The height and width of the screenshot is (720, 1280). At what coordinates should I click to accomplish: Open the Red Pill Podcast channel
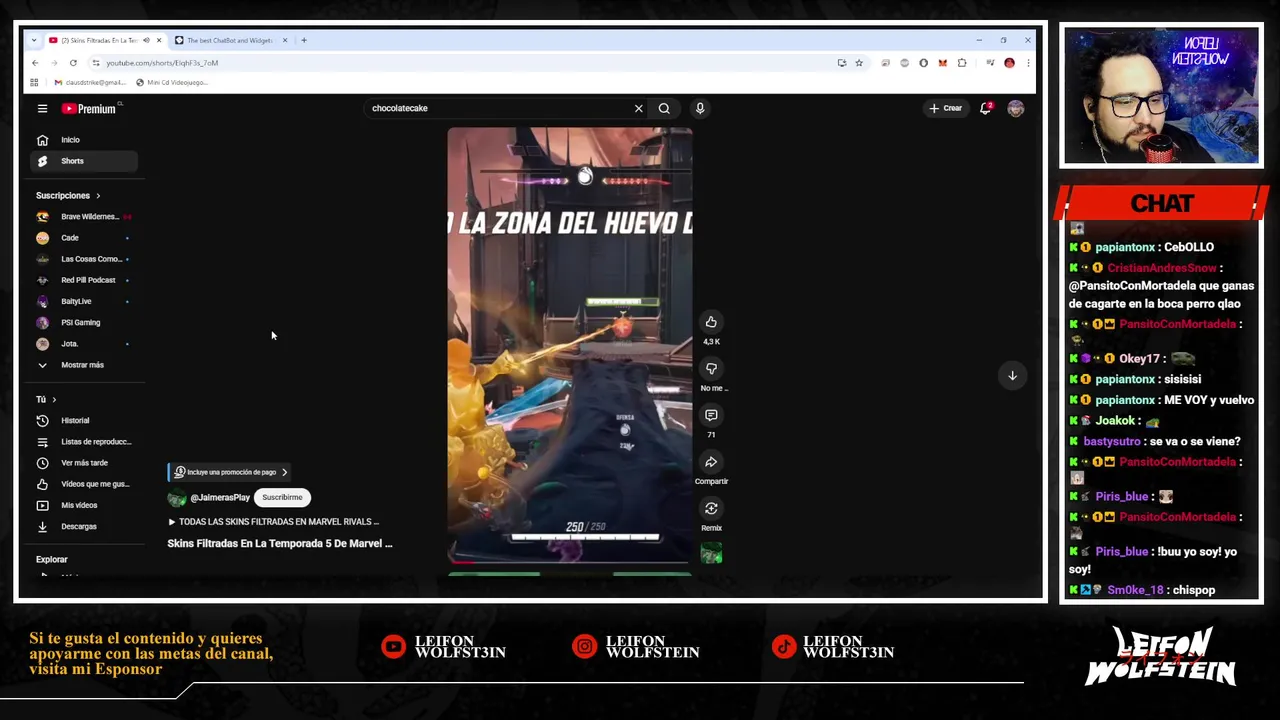coord(84,280)
